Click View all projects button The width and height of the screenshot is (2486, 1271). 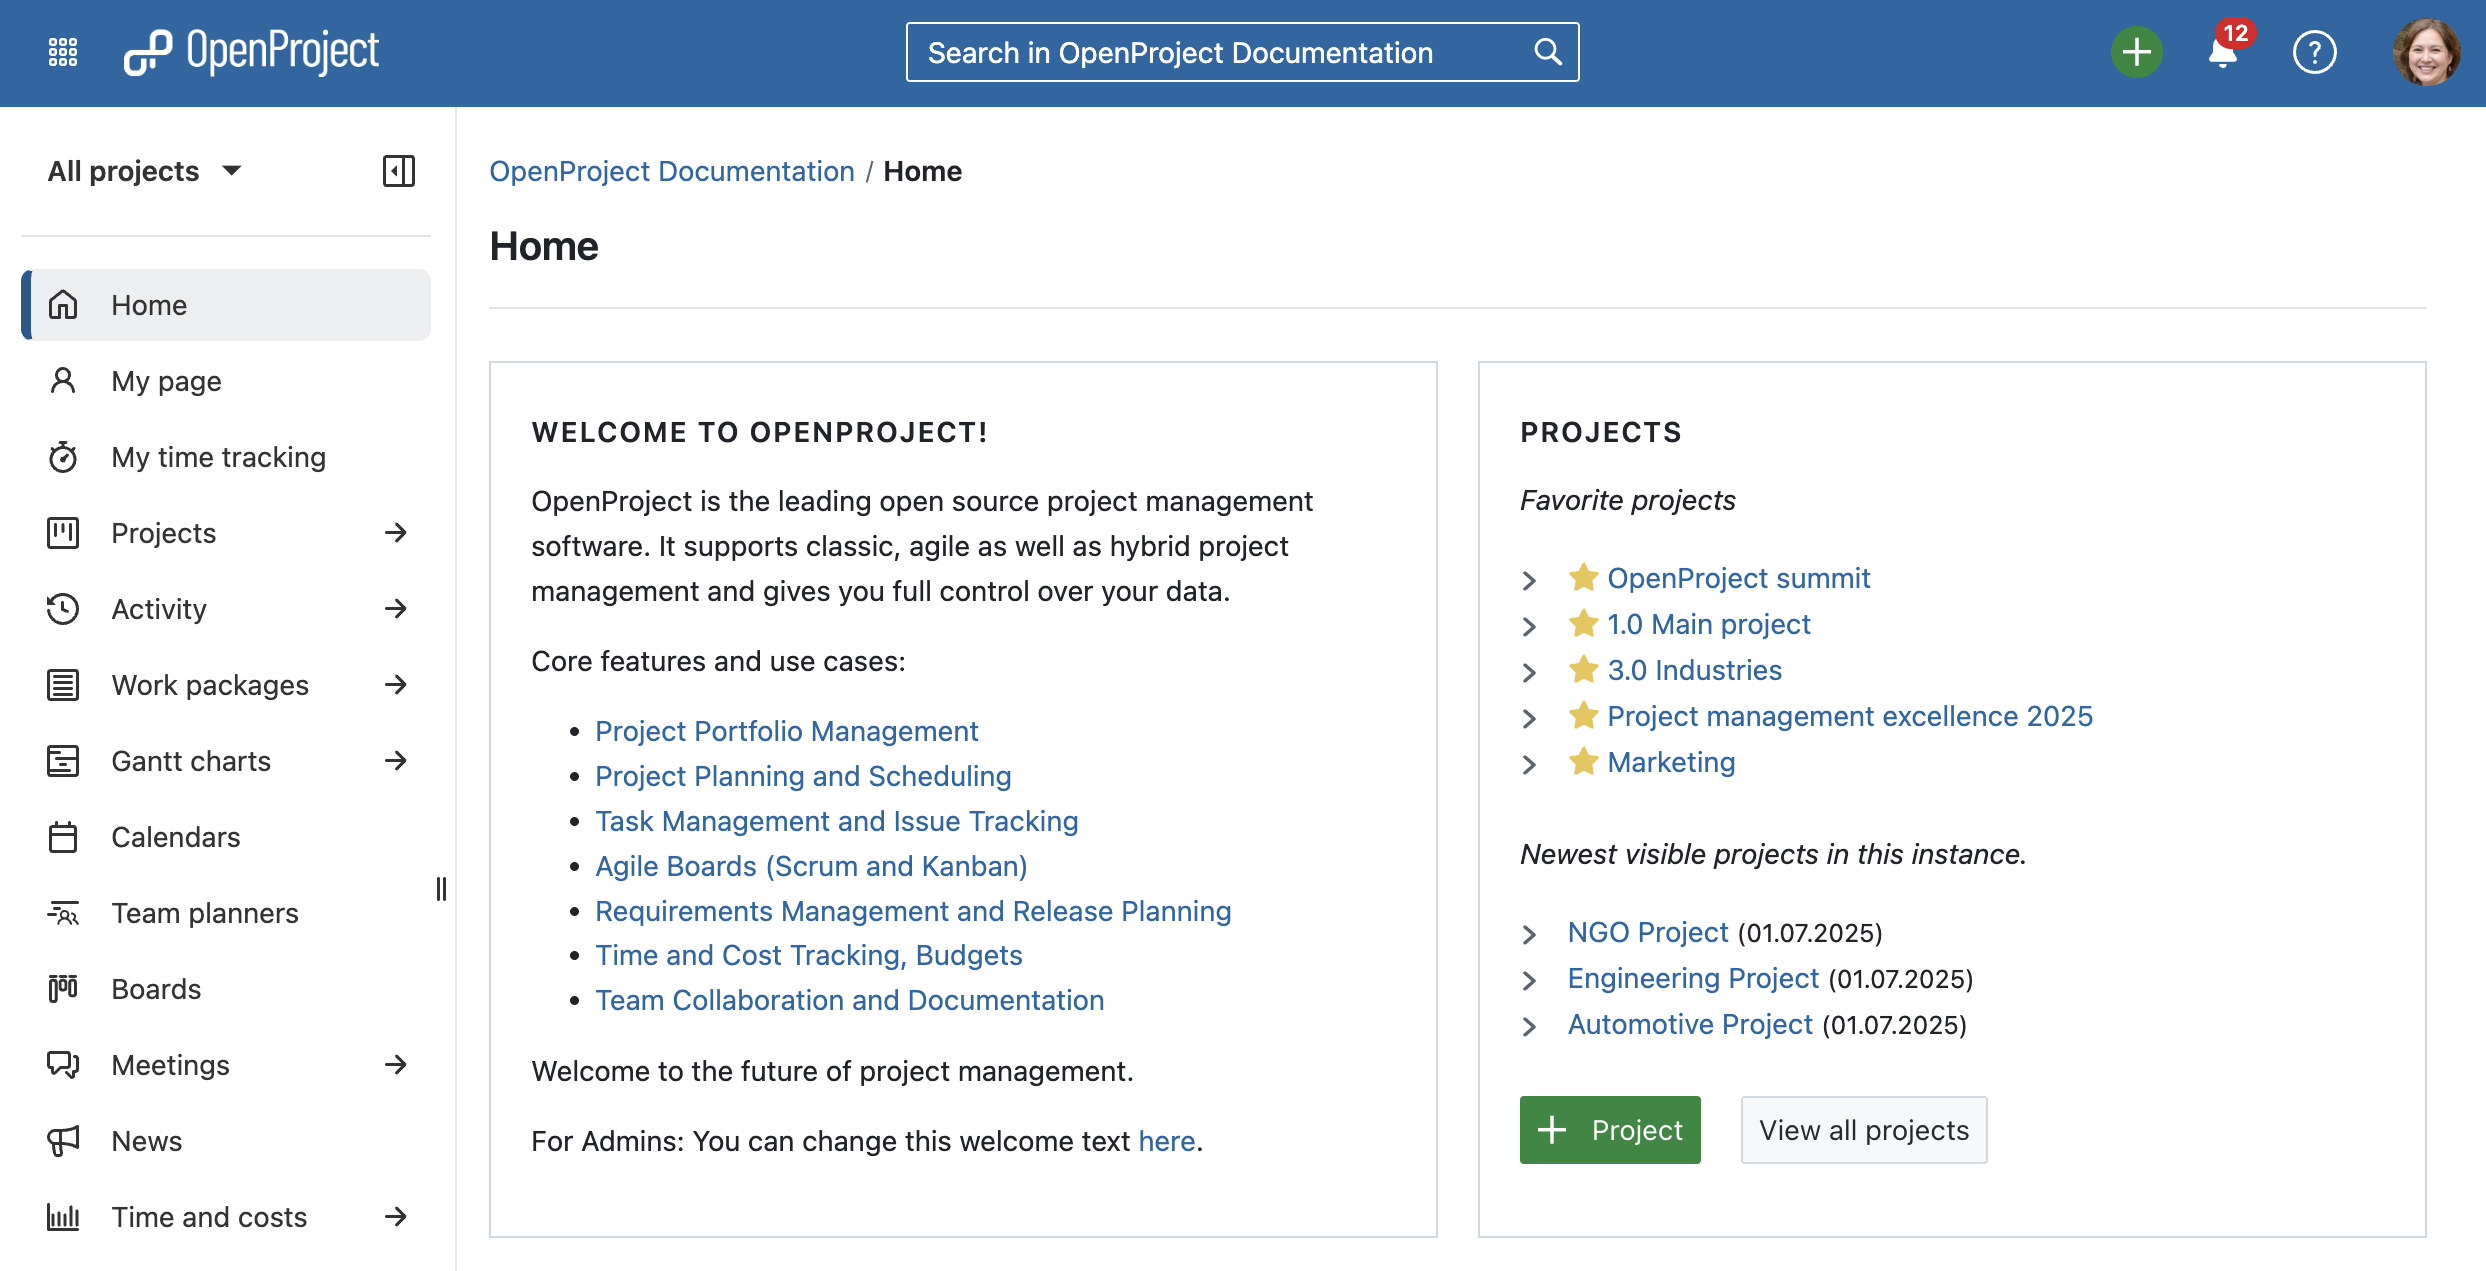(x=1864, y=1130)
